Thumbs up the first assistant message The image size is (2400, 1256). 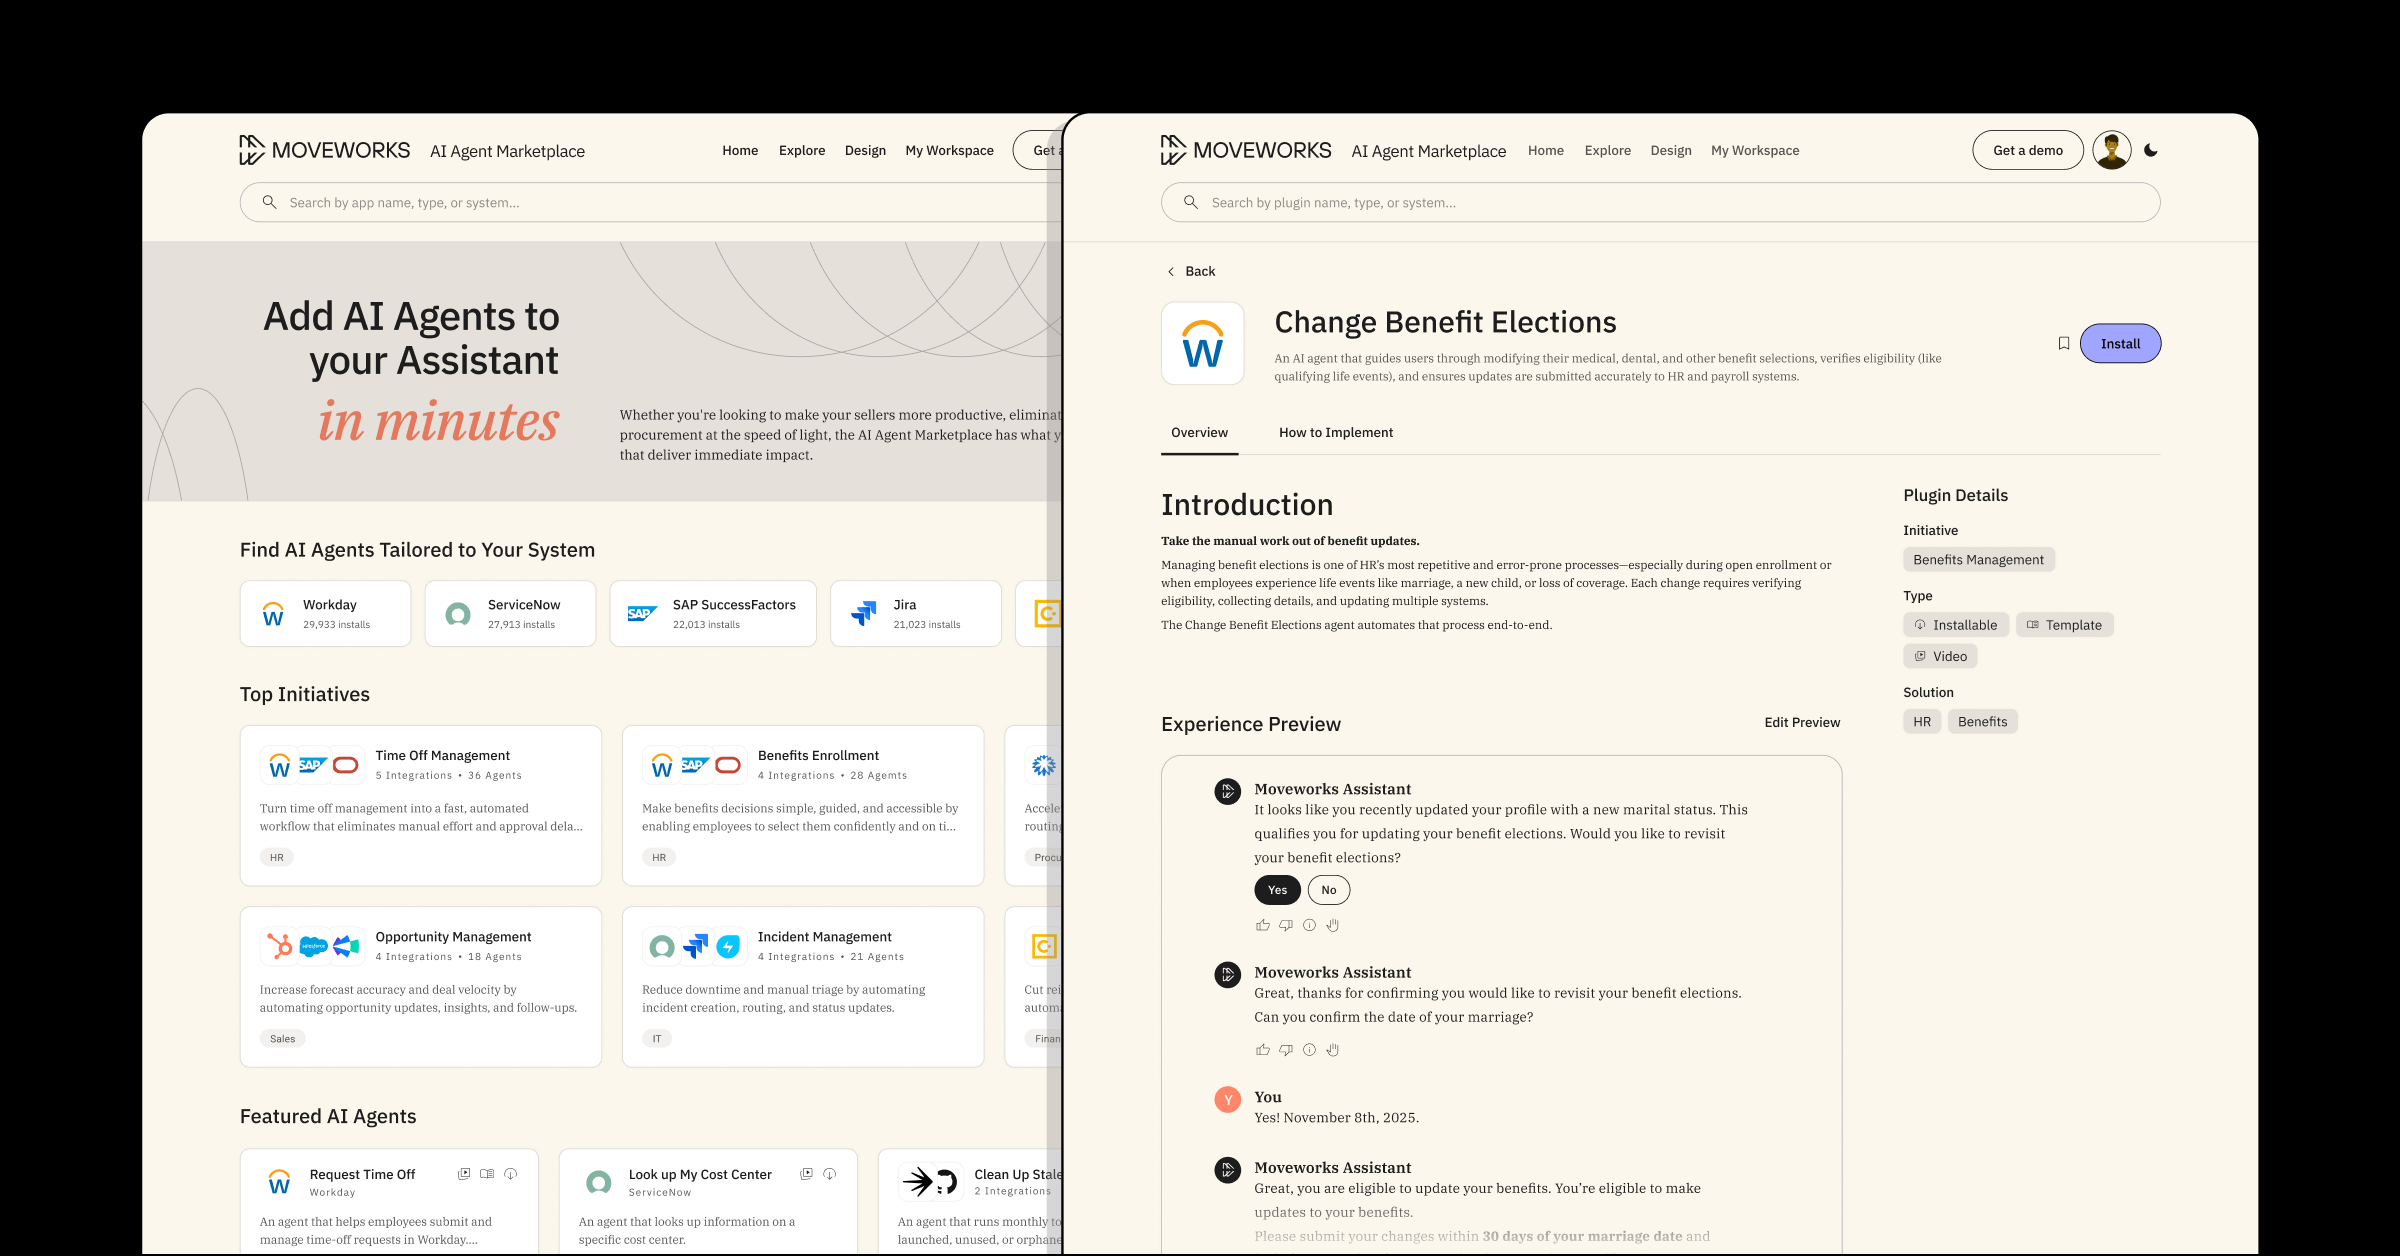pyautogui.click(x=1262, y=925)
